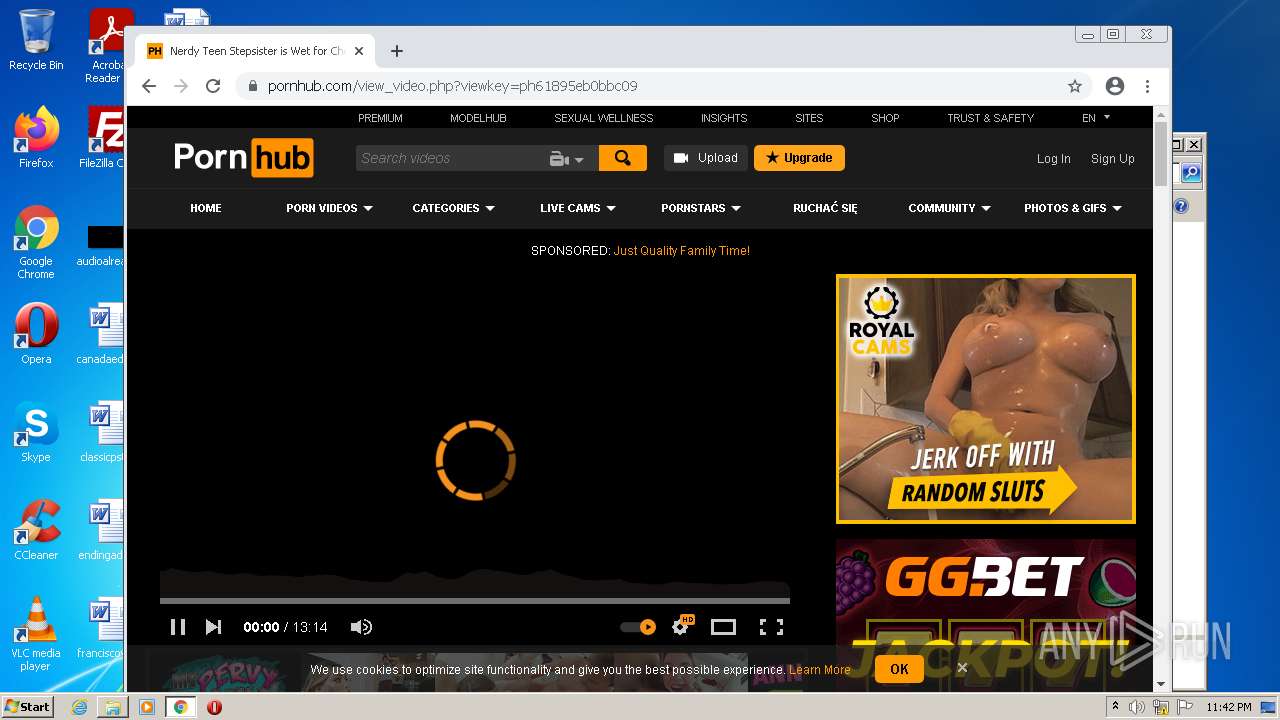1280x720 pixels.
Task: Skip to the next video
Action: click(213, 627)
